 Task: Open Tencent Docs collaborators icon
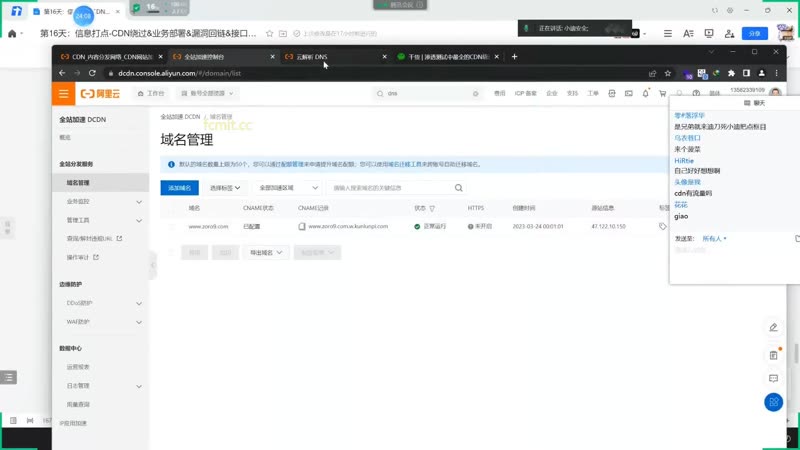coord(729,33)
